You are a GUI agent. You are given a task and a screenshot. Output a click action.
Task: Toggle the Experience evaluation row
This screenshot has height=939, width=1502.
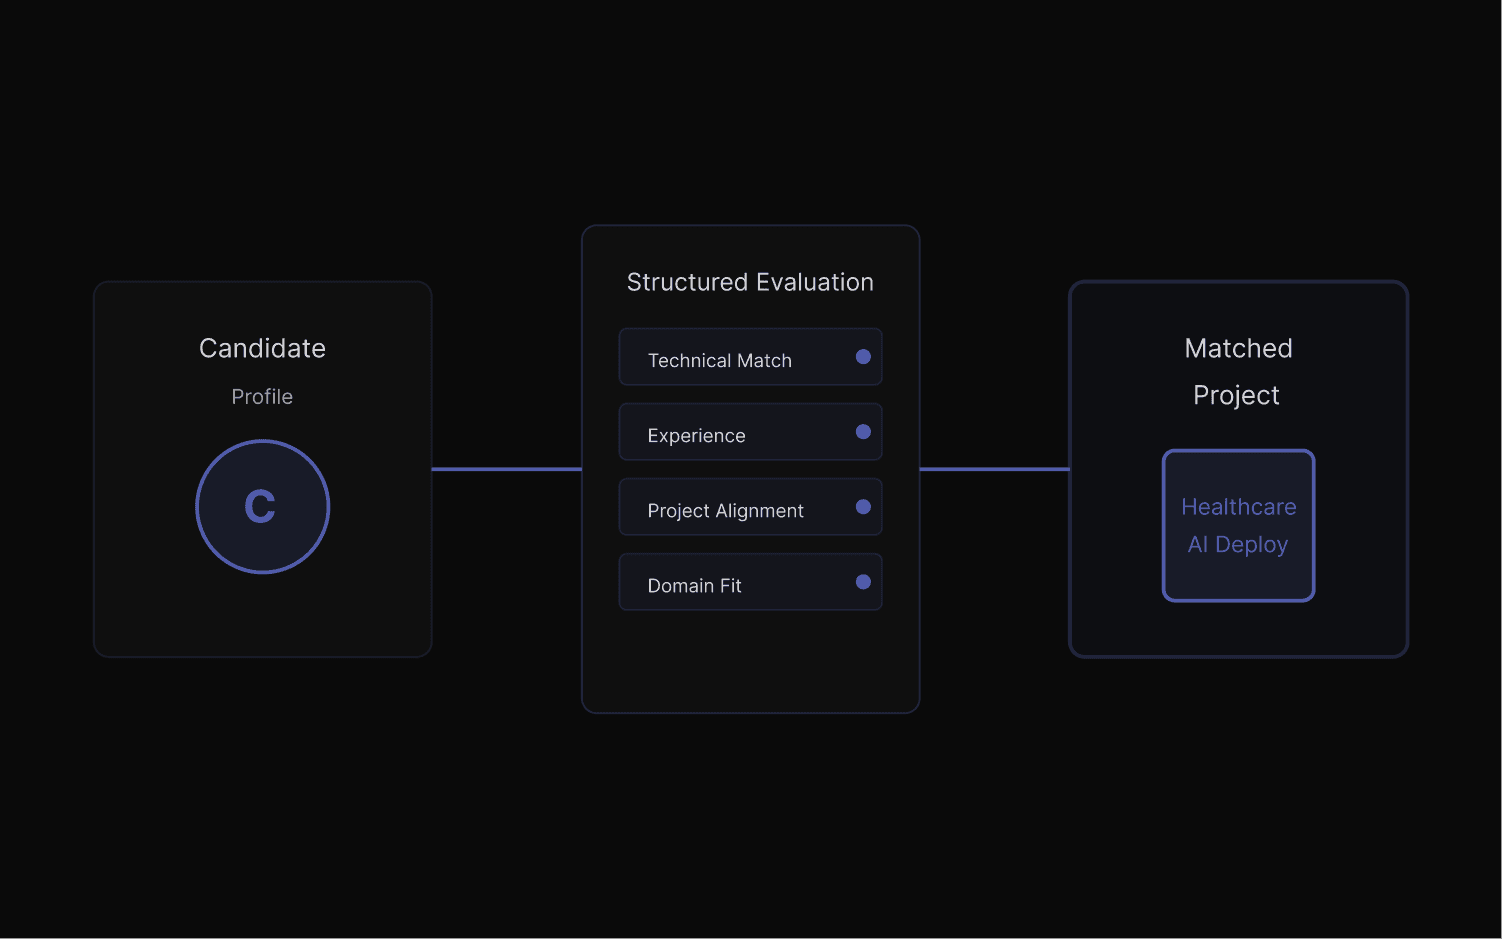point(750,432)
